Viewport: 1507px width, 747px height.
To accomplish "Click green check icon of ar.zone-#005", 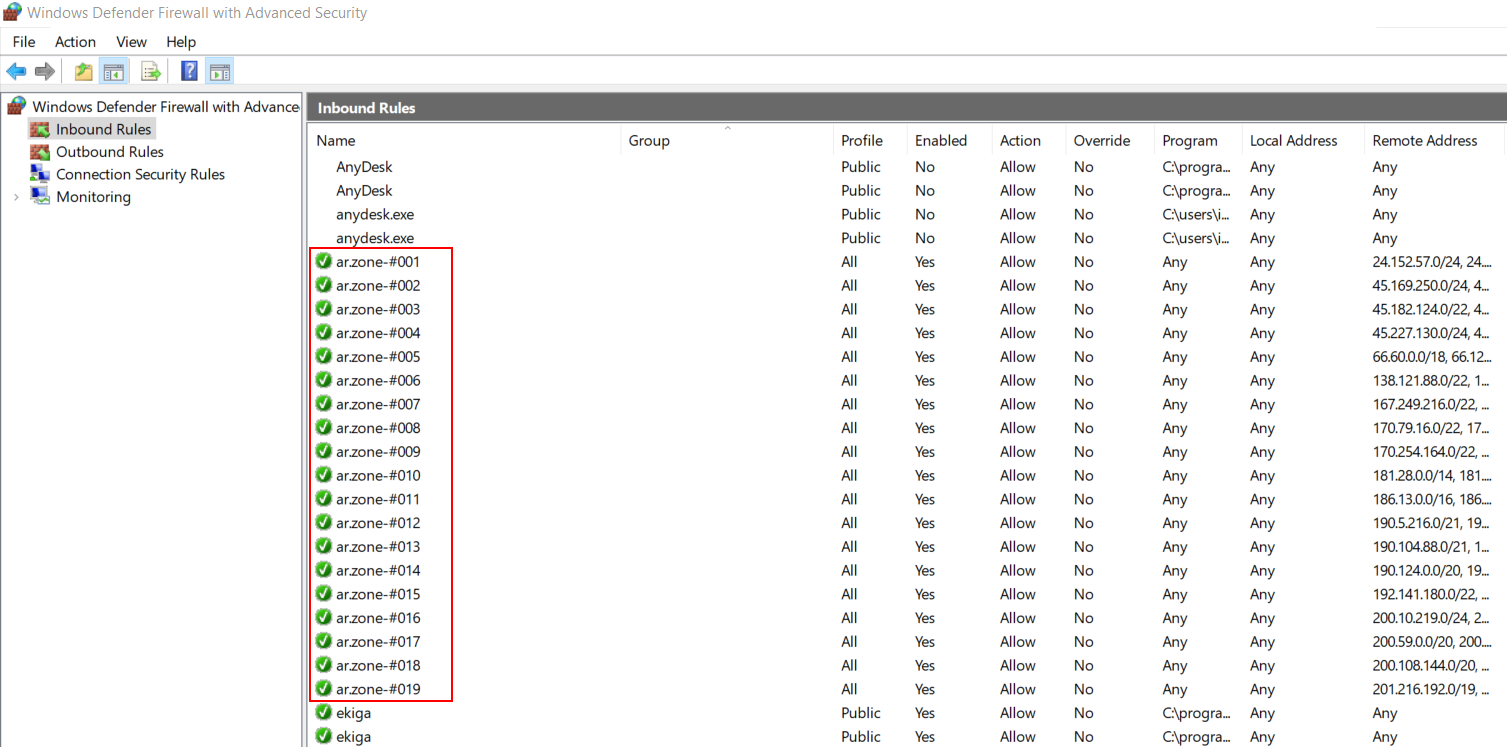I will pos(324,356).
